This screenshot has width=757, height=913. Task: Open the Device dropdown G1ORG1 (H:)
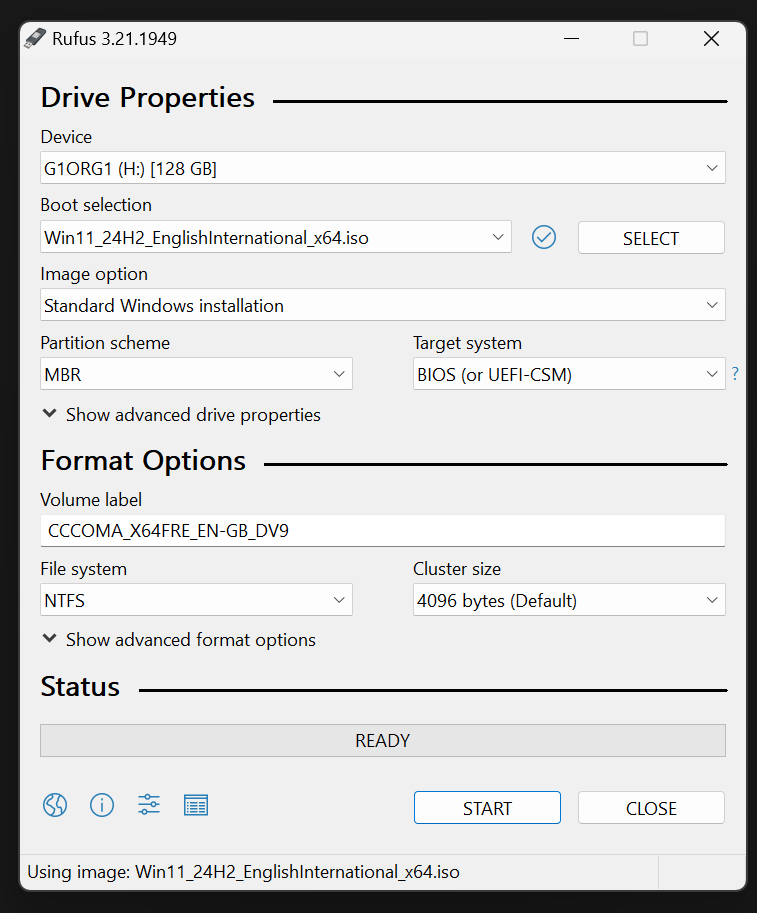point(382,168)
